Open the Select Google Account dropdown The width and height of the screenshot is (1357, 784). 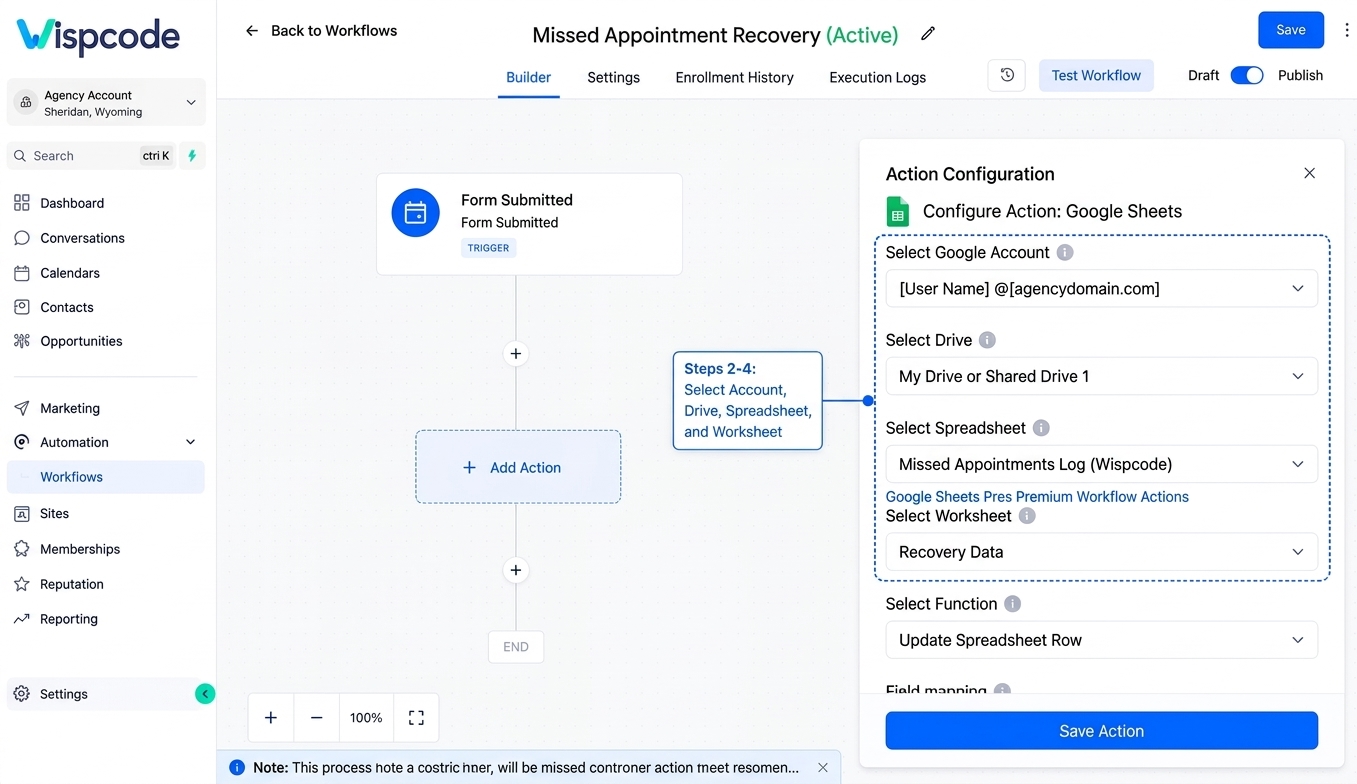coord(1101,288)
